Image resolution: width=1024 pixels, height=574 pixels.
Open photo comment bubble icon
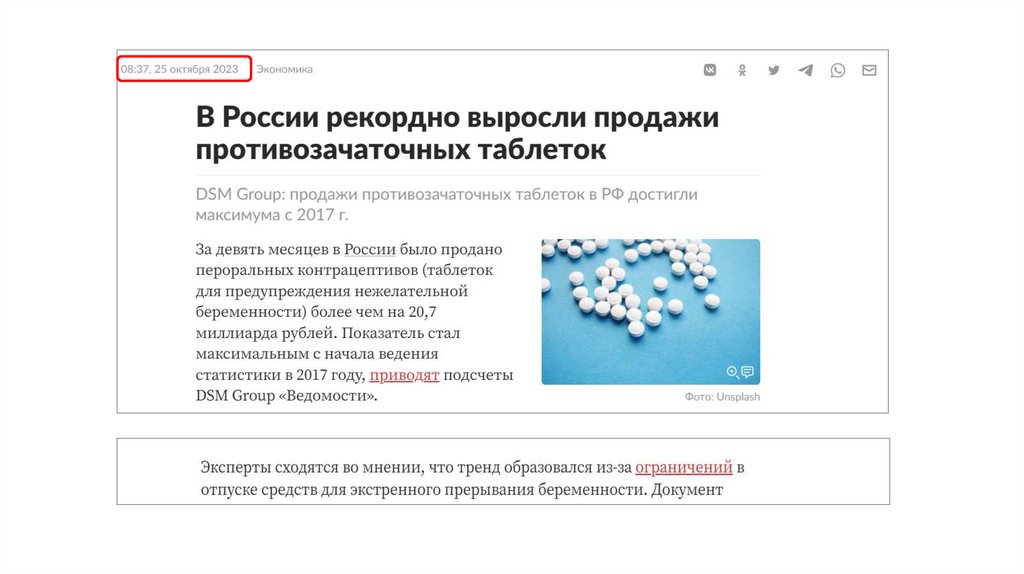pos(747,372)
